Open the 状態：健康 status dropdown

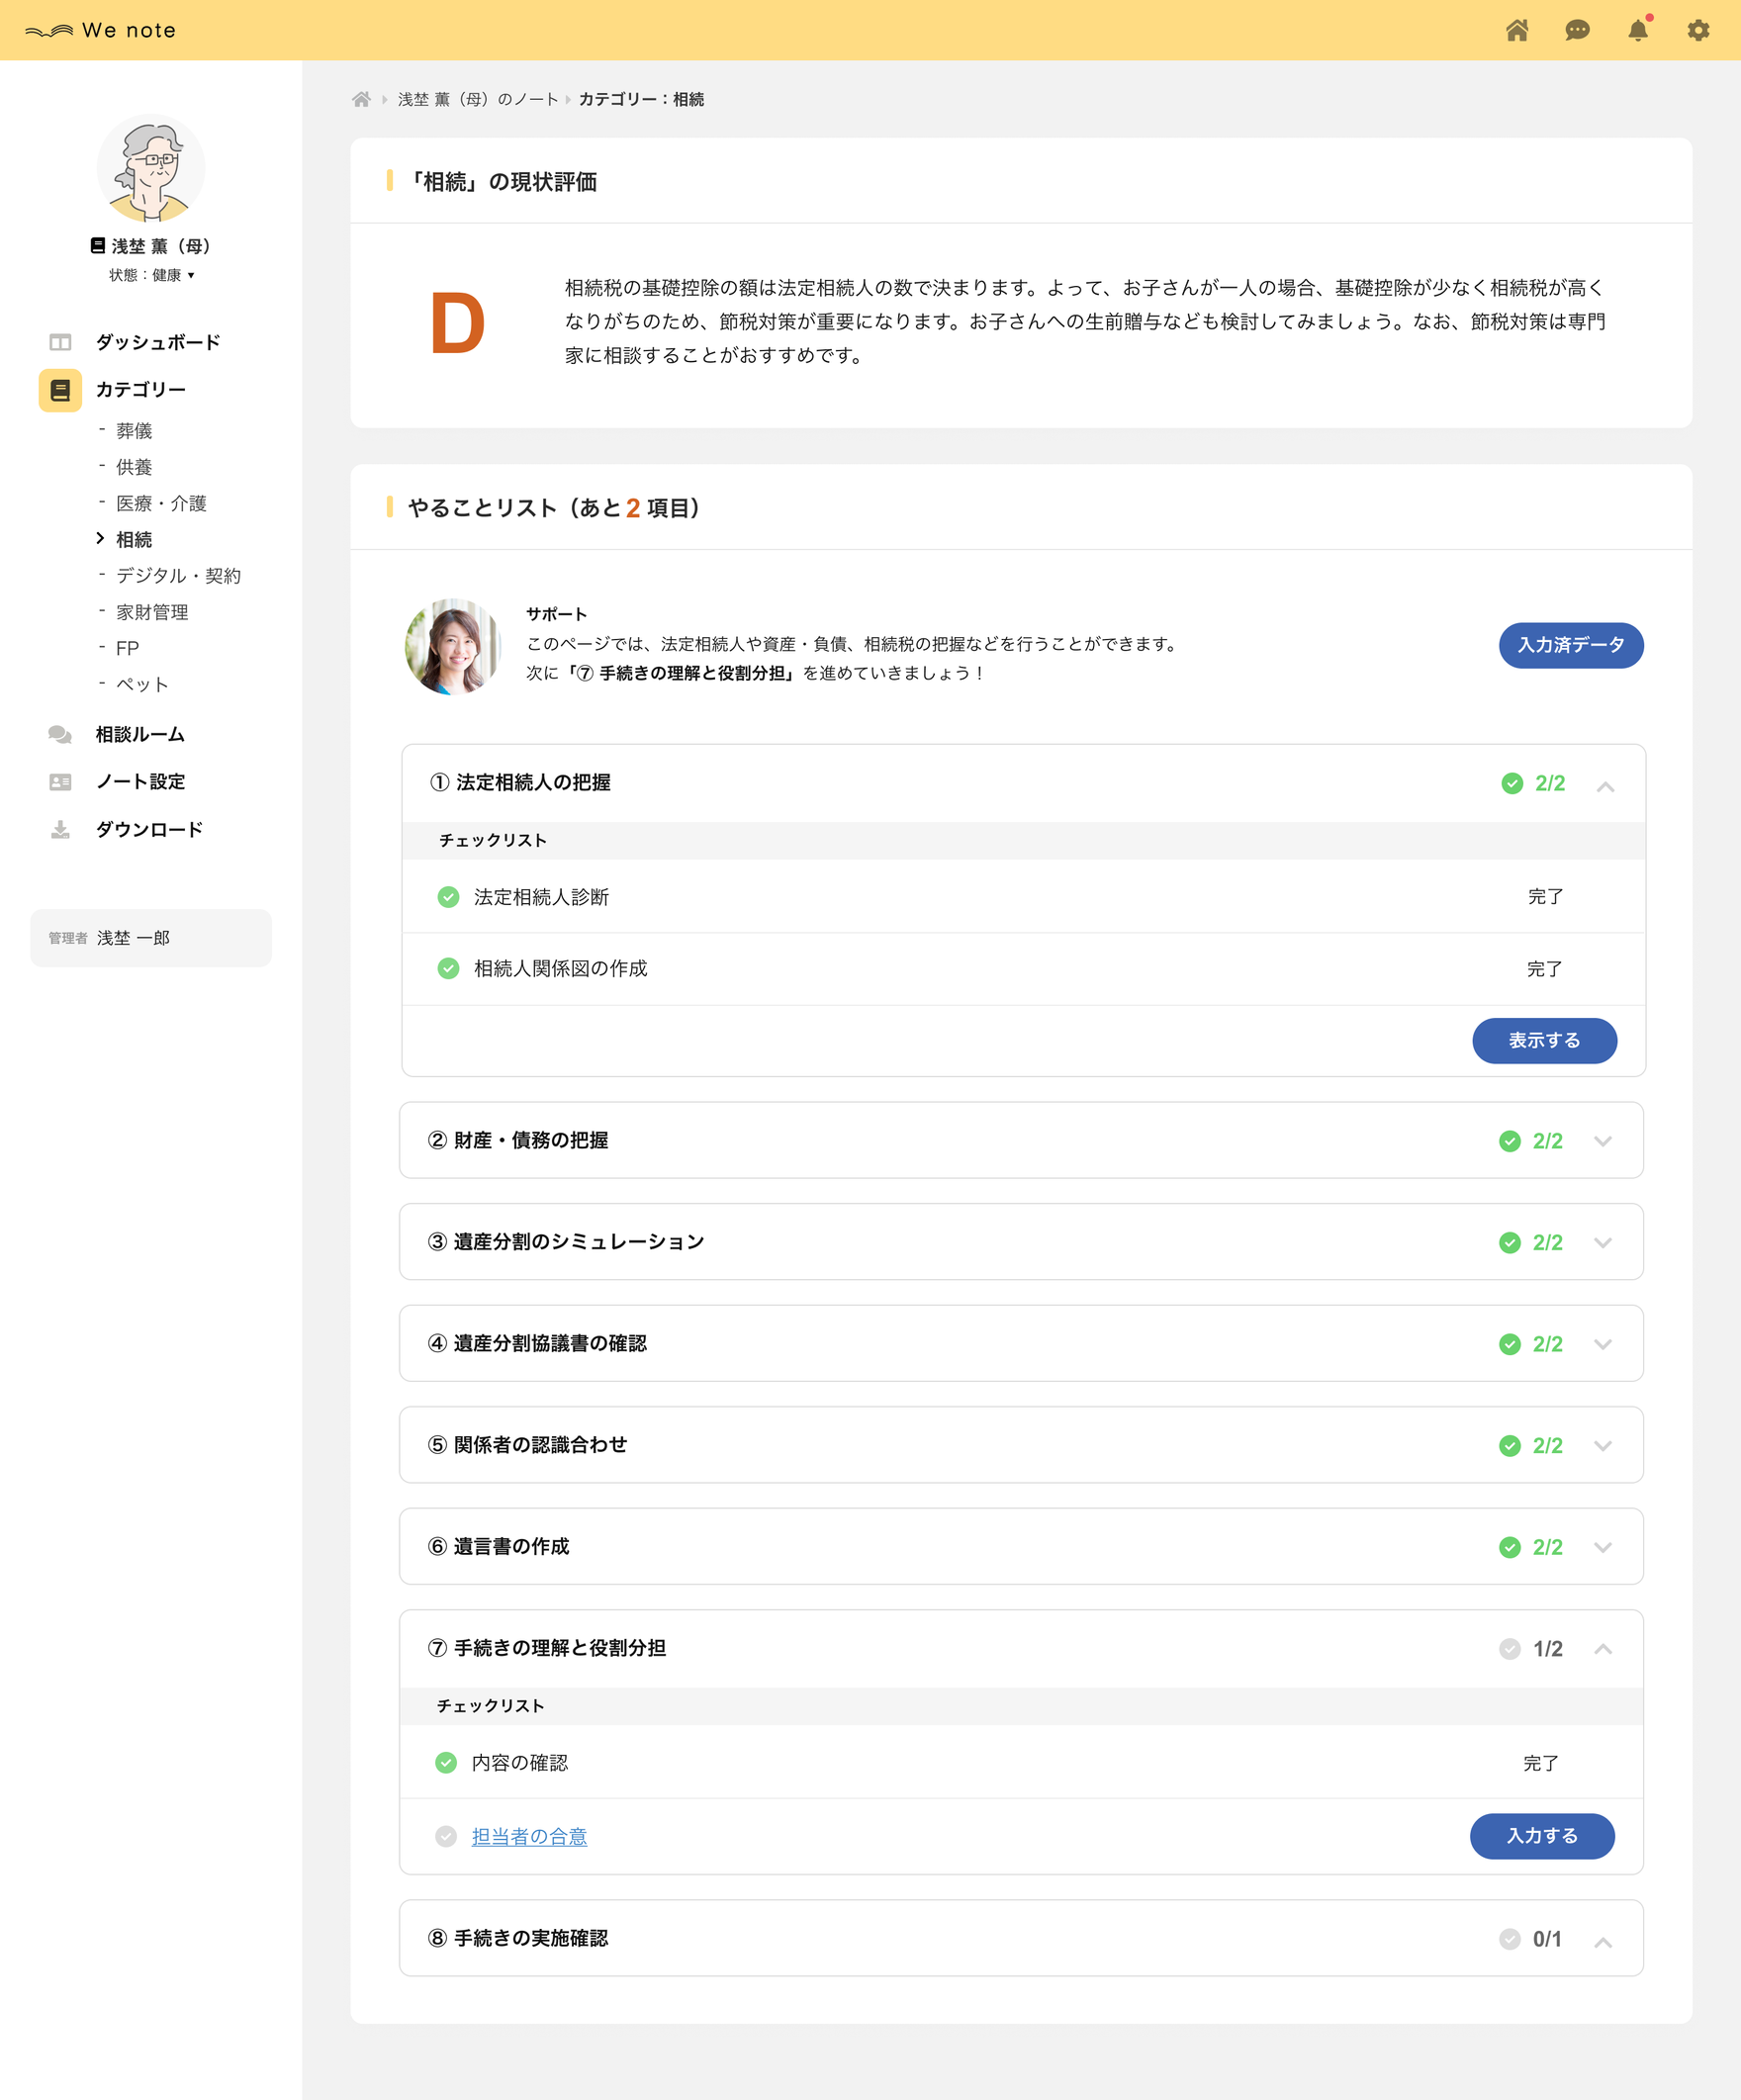coord(152,275)
